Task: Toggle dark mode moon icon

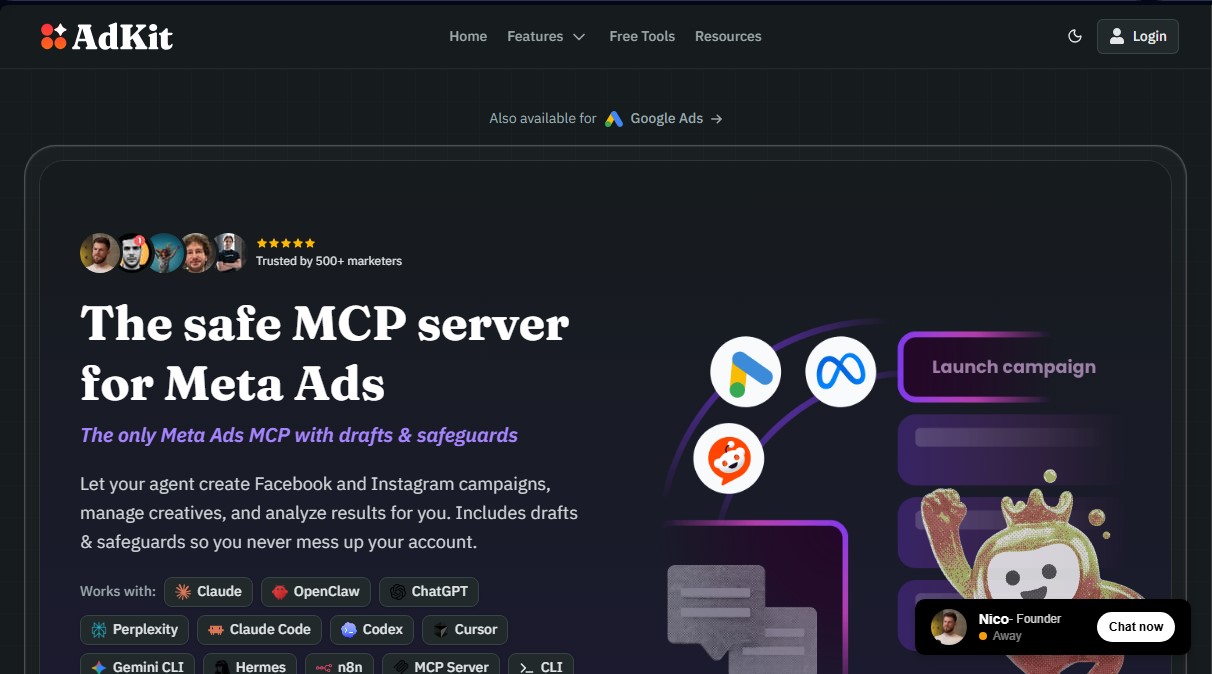Action: 1075,36
